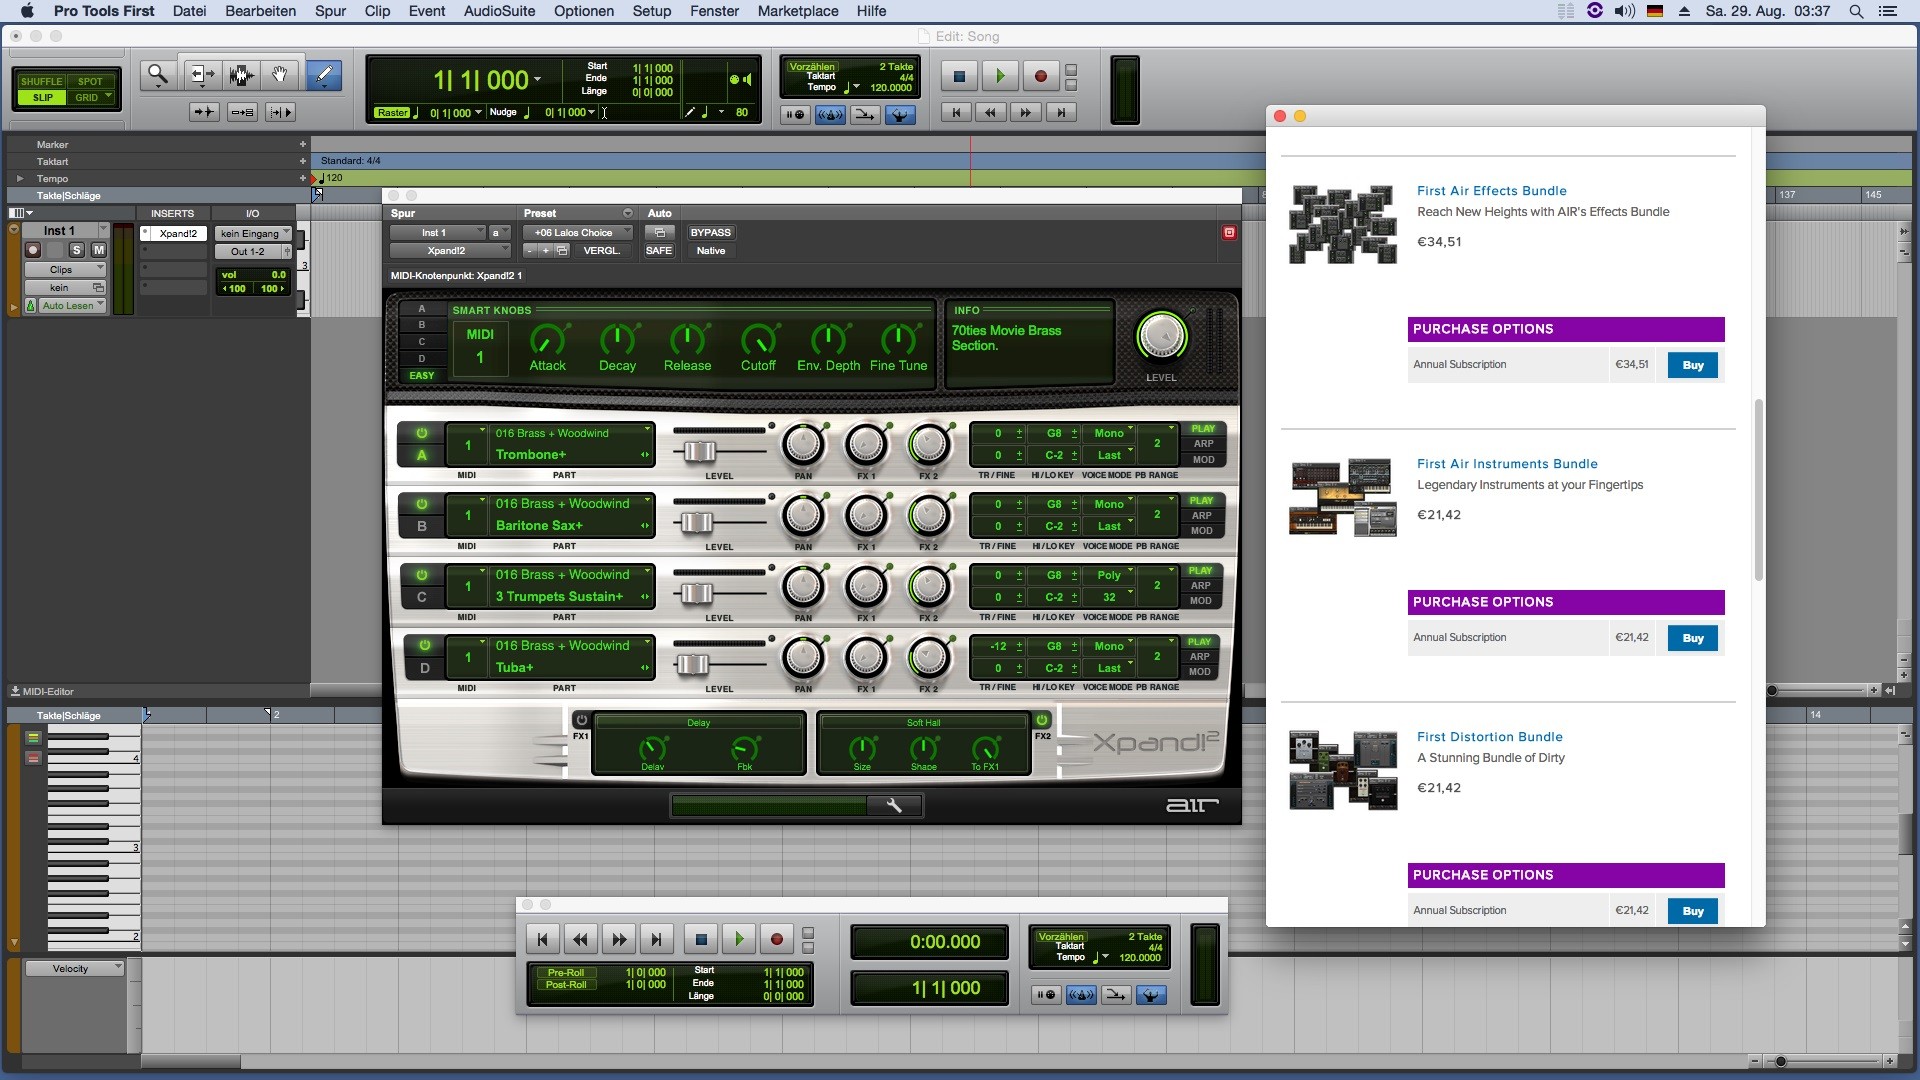Click the SAFE automation button
This screenshot has height=1080, width=1920.
point(659,251)
